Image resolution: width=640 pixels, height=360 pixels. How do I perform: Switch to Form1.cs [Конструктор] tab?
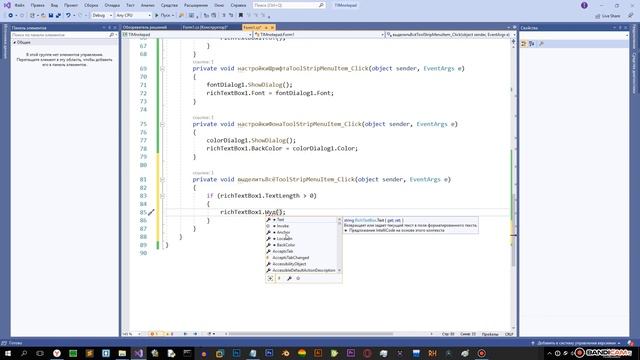[205, 27]
